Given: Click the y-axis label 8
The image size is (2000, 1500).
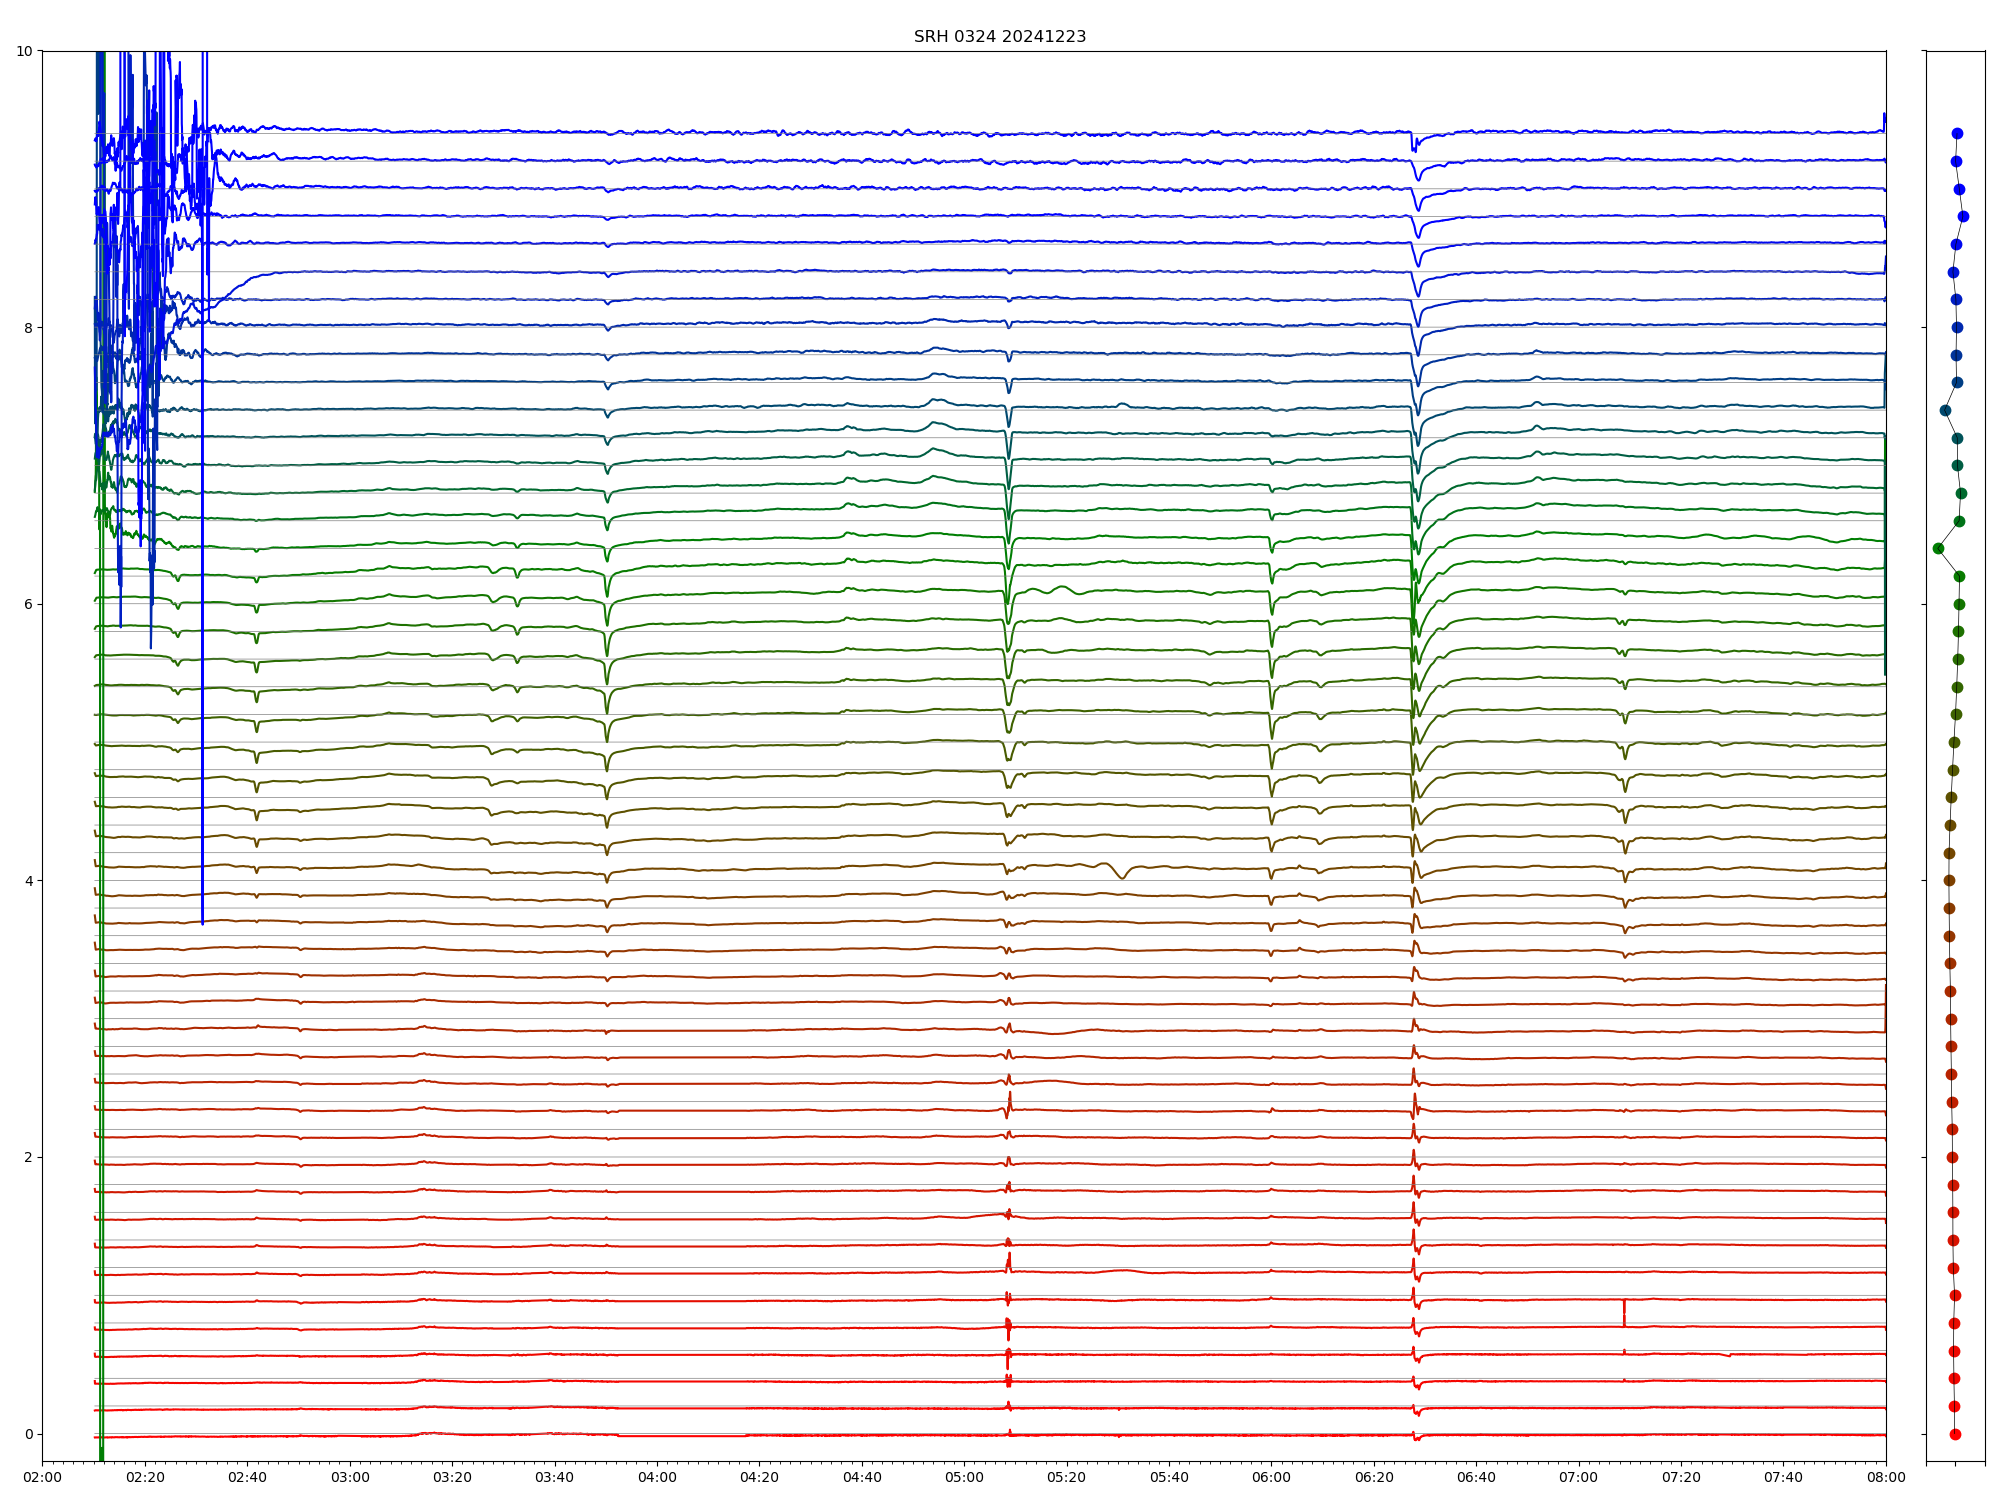Looking at the screenshot, I should coord(28,328).
